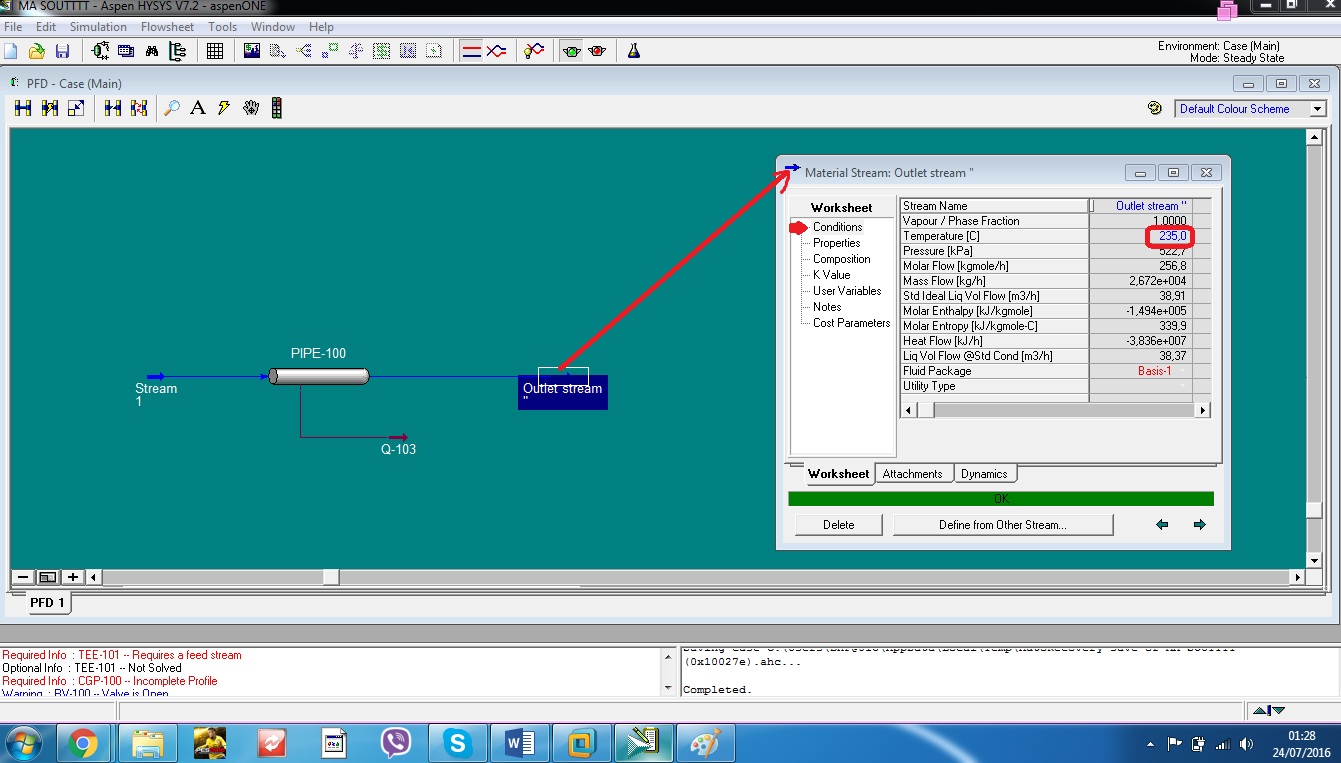Click the Outlet stream label on PFD
This screenshot has width=1341, height=763.
[x=563, y=392]
